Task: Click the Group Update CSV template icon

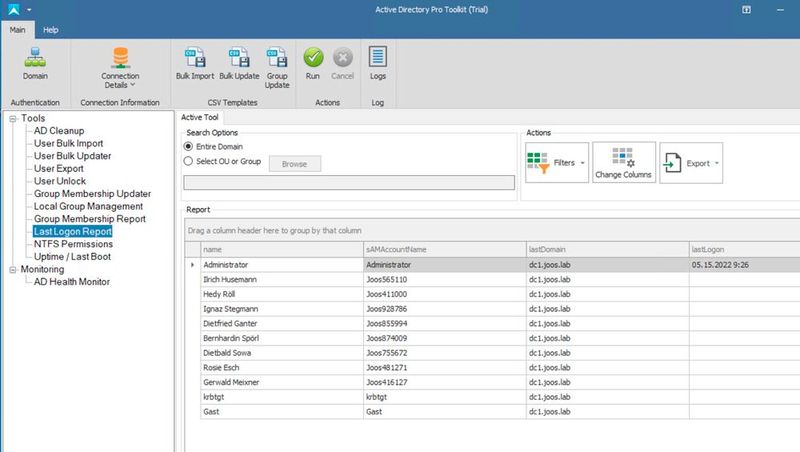Action: (x=277, y=58)
